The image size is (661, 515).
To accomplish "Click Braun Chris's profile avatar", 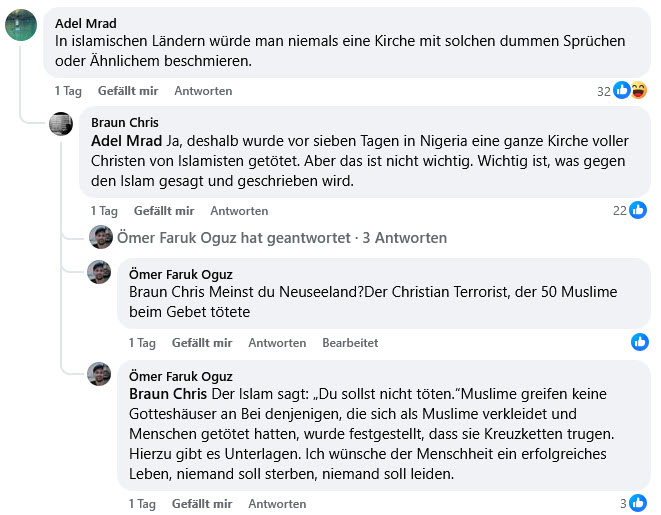I will pos(61,125).
